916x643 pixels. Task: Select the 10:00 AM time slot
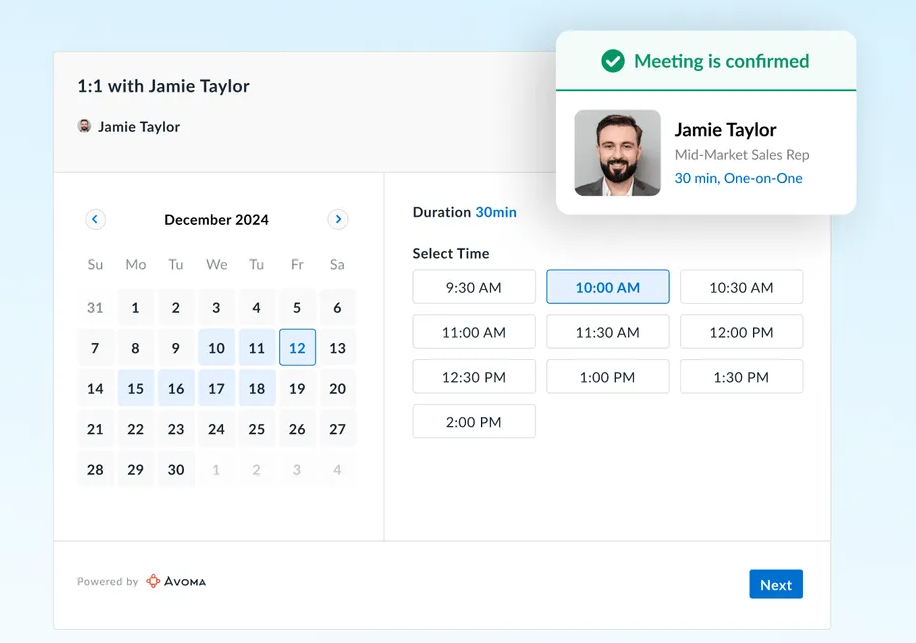point(608,287)
